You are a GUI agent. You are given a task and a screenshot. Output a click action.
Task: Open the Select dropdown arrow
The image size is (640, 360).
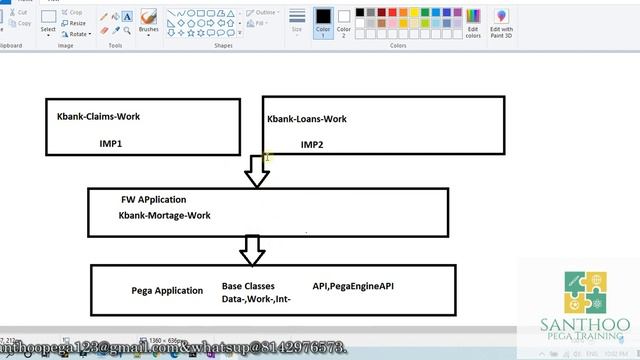pos(48,36)
